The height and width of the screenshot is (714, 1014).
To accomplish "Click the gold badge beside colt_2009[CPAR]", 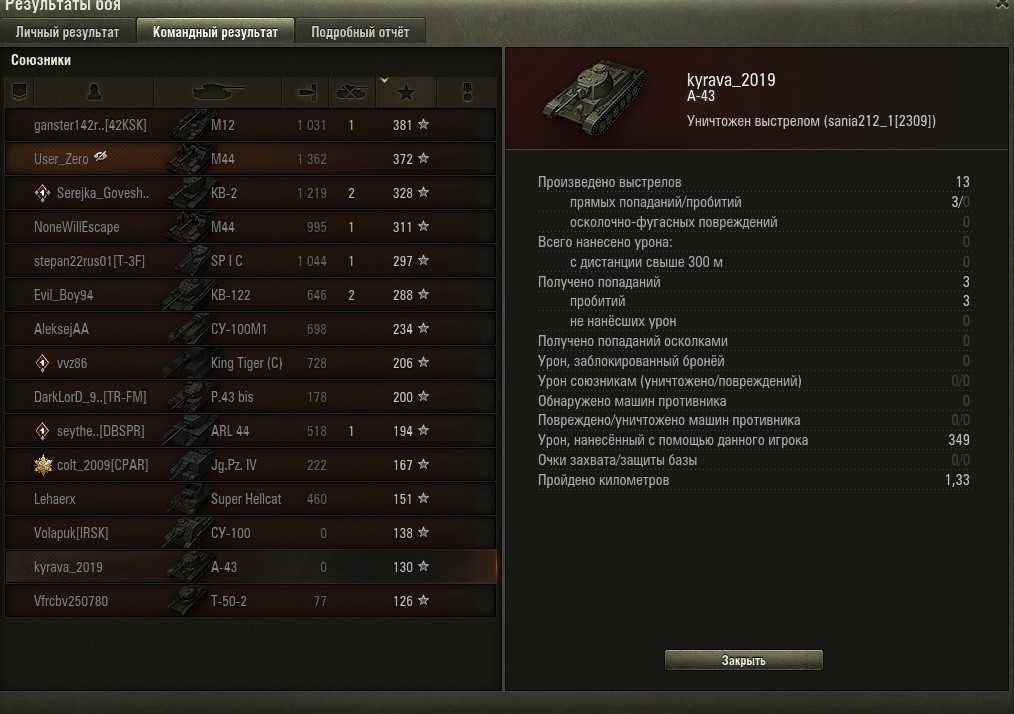I will point(43,464).
